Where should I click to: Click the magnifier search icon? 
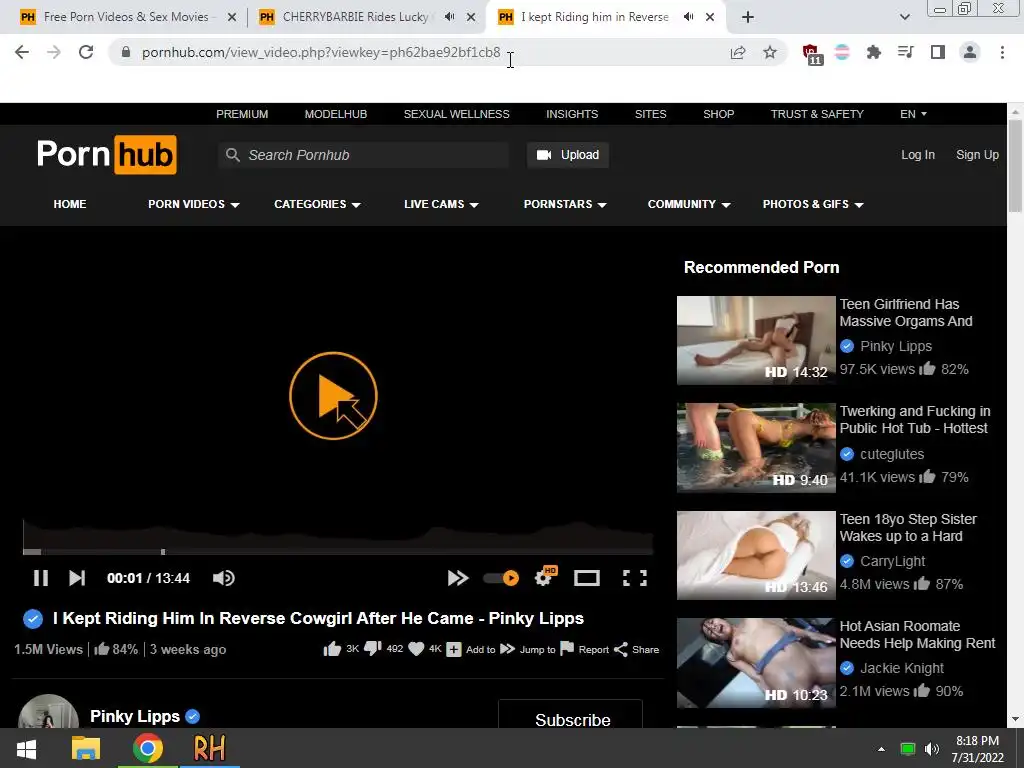coord(232,155)
